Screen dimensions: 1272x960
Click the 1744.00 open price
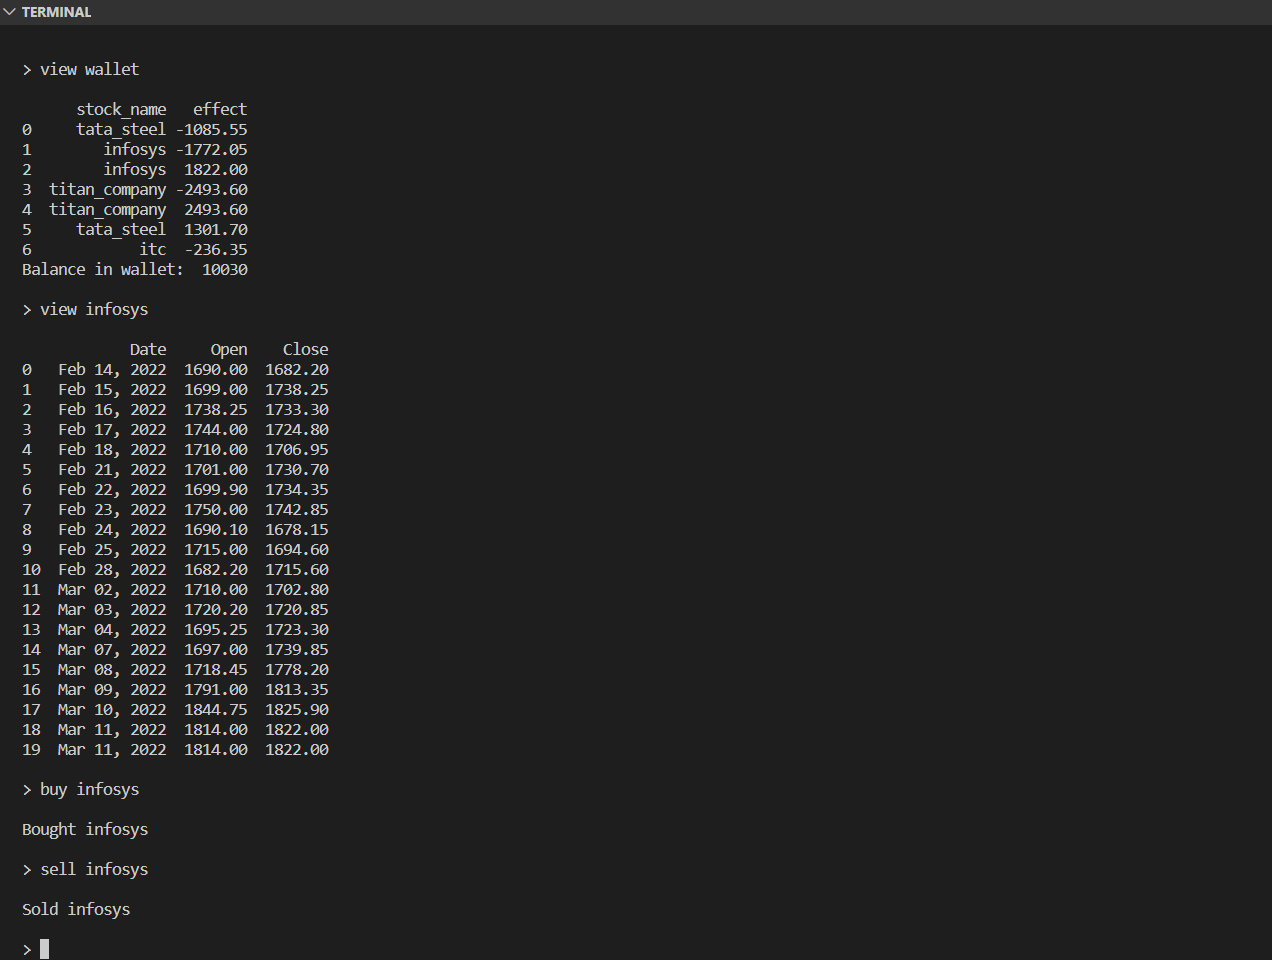click(216, 429)
